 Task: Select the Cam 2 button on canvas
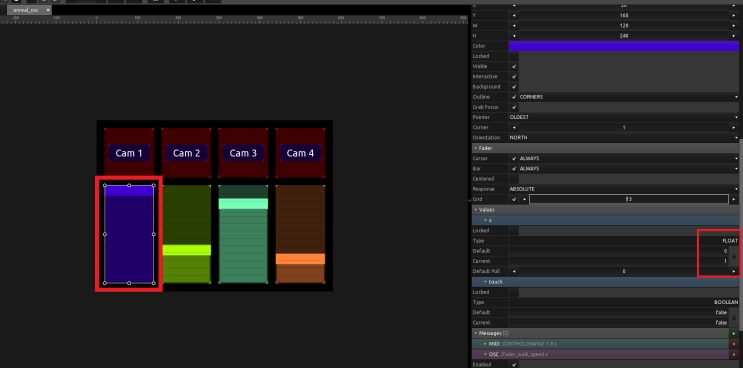pos(186,153)
